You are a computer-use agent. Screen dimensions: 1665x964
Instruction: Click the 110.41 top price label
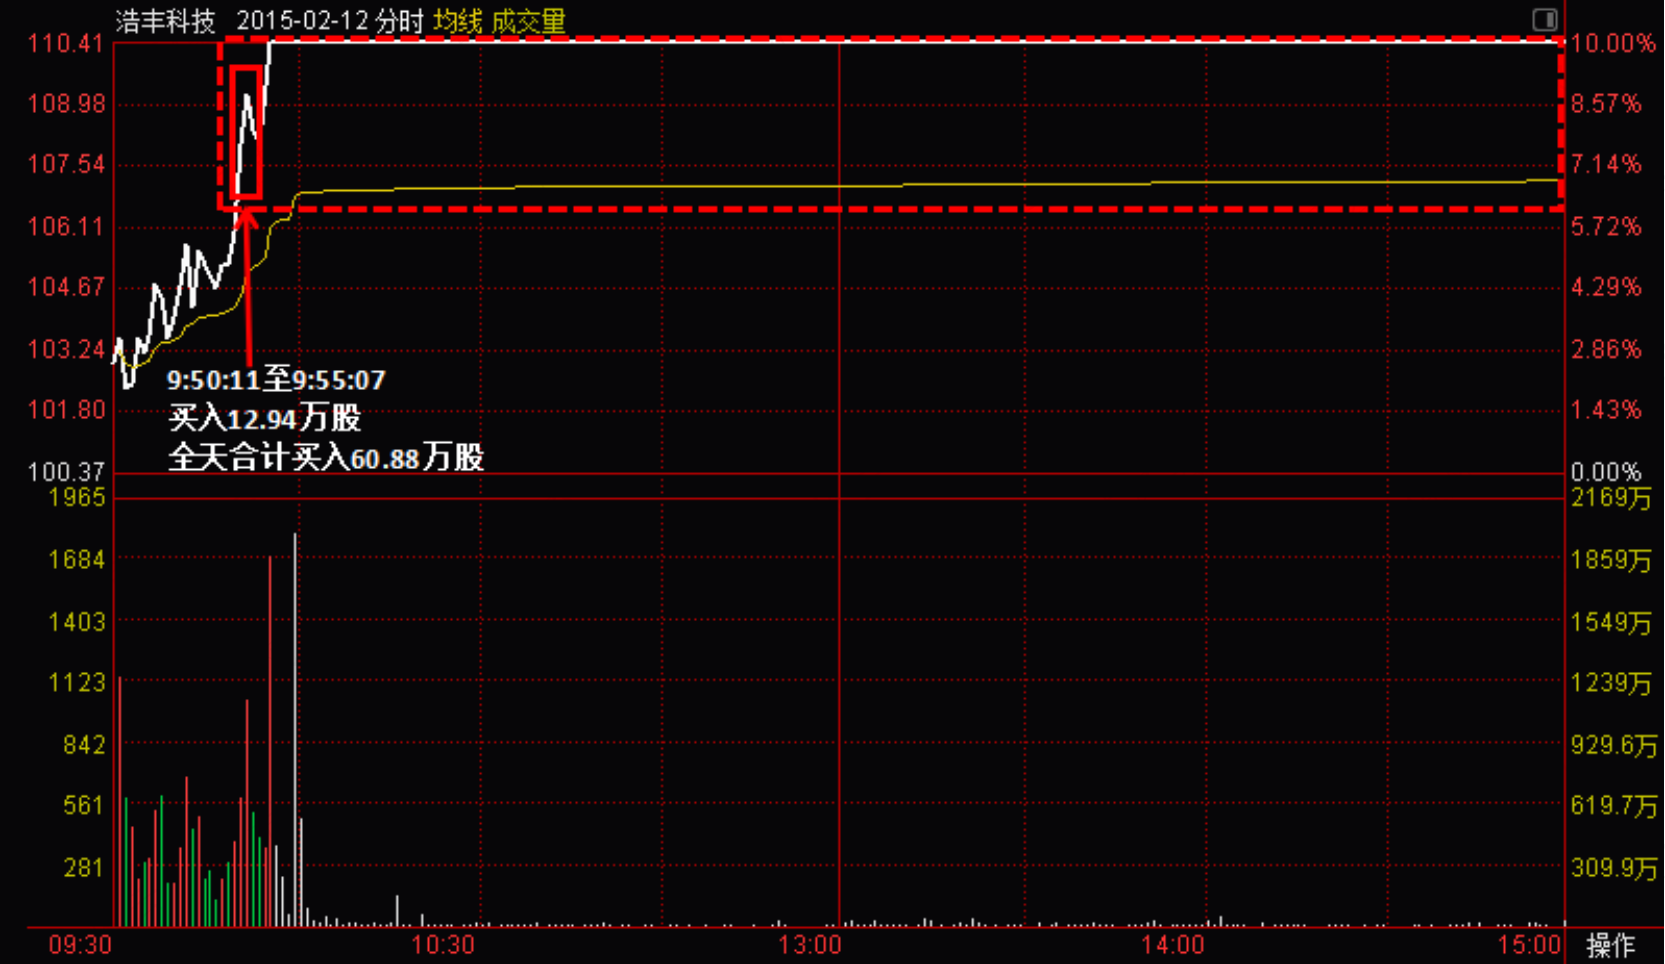(x=66, y=43)
